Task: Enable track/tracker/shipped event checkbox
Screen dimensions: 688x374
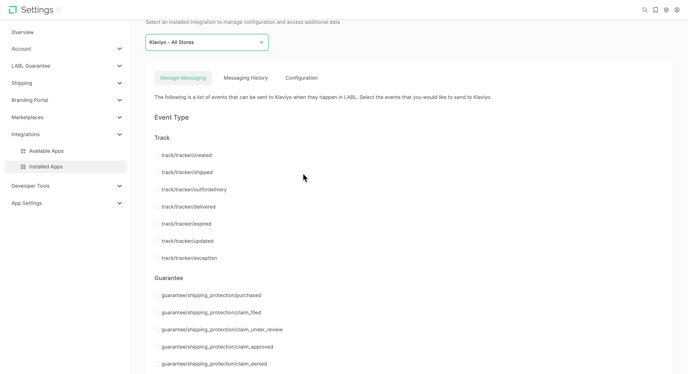Action: pyautogui.click(x=157, y=172)
